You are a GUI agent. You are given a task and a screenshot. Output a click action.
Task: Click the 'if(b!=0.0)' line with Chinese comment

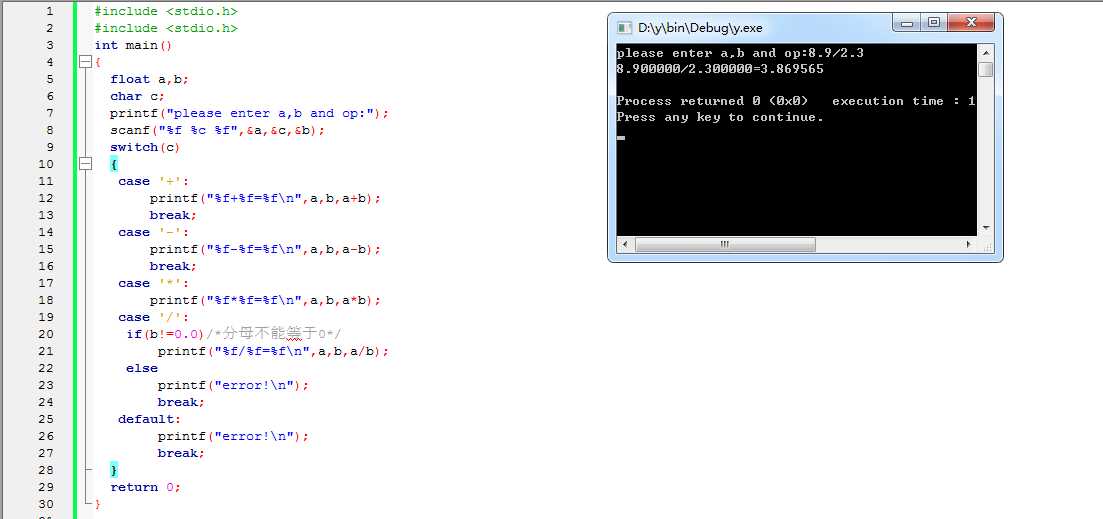pyautogui.click(x=234, y=334)
